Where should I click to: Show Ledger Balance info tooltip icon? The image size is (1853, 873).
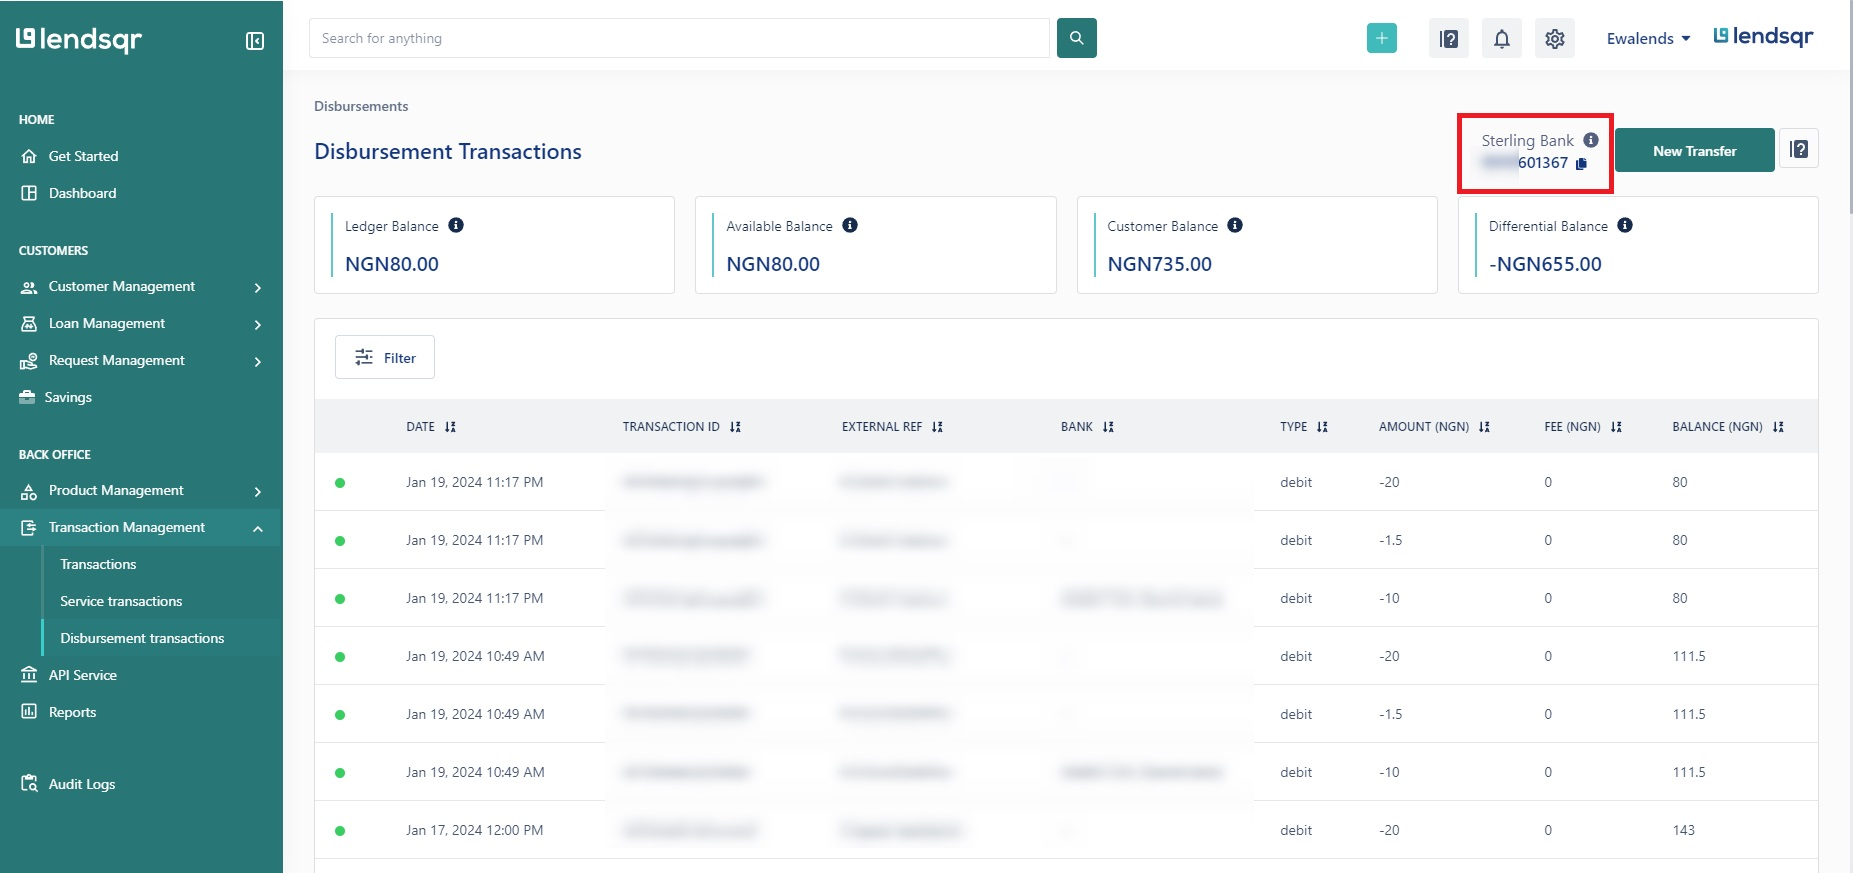point(456,225)
